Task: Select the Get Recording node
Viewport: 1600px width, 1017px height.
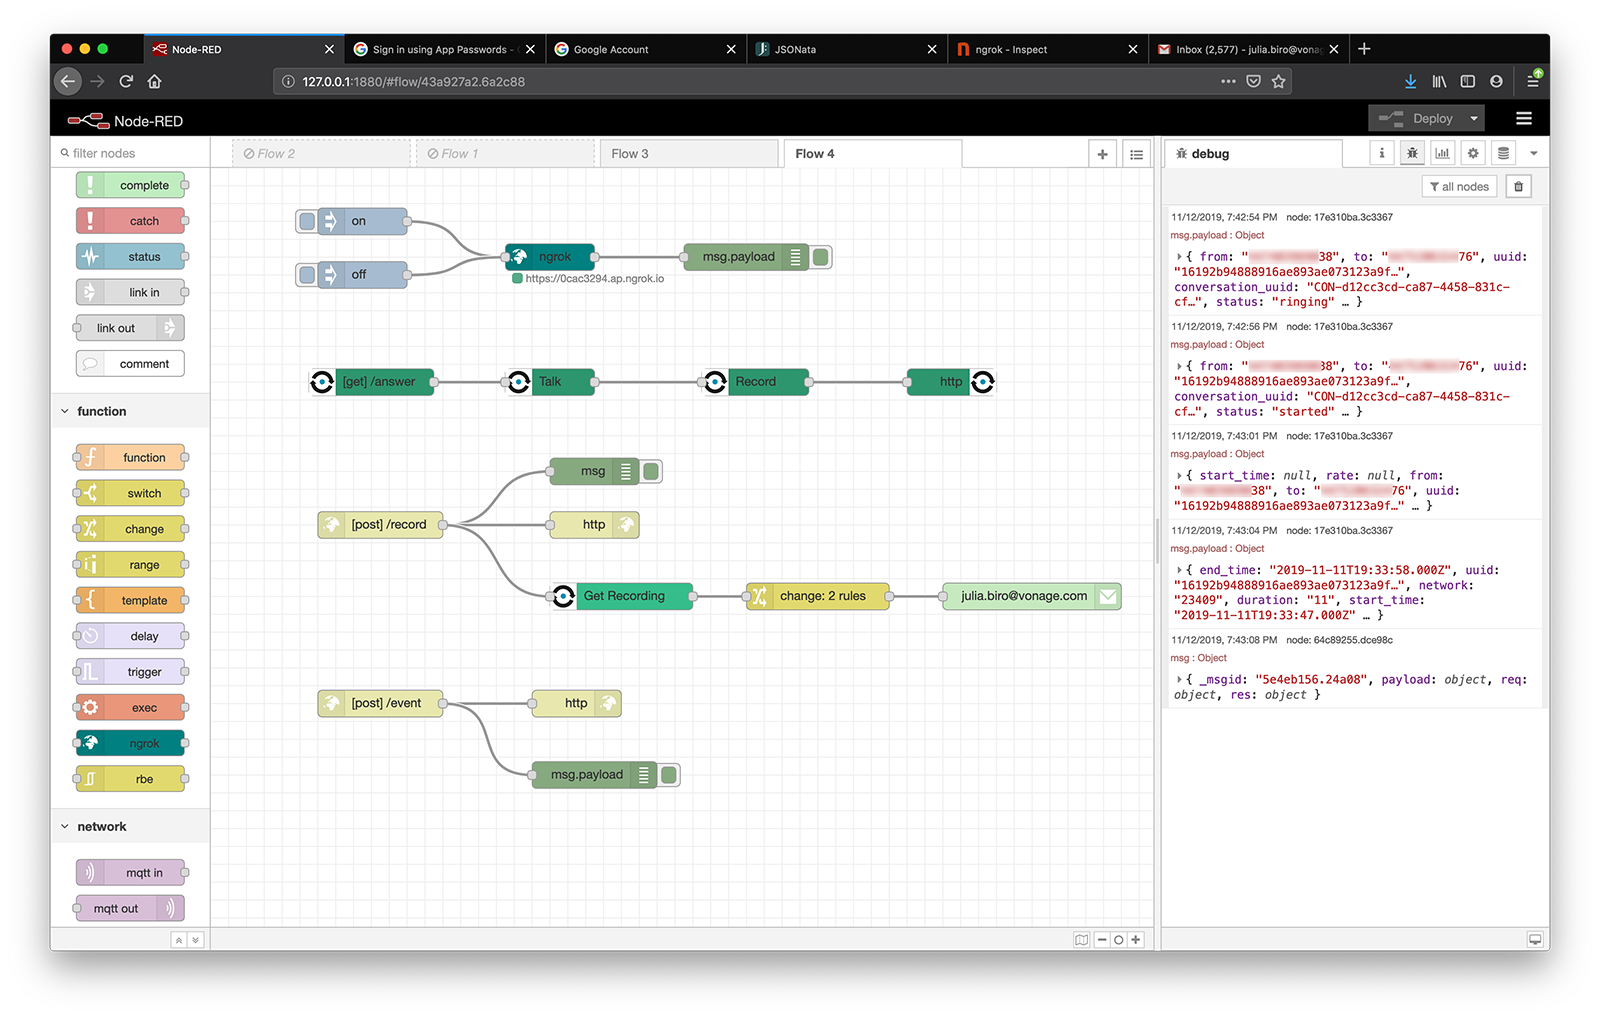Action: [622, 596]
